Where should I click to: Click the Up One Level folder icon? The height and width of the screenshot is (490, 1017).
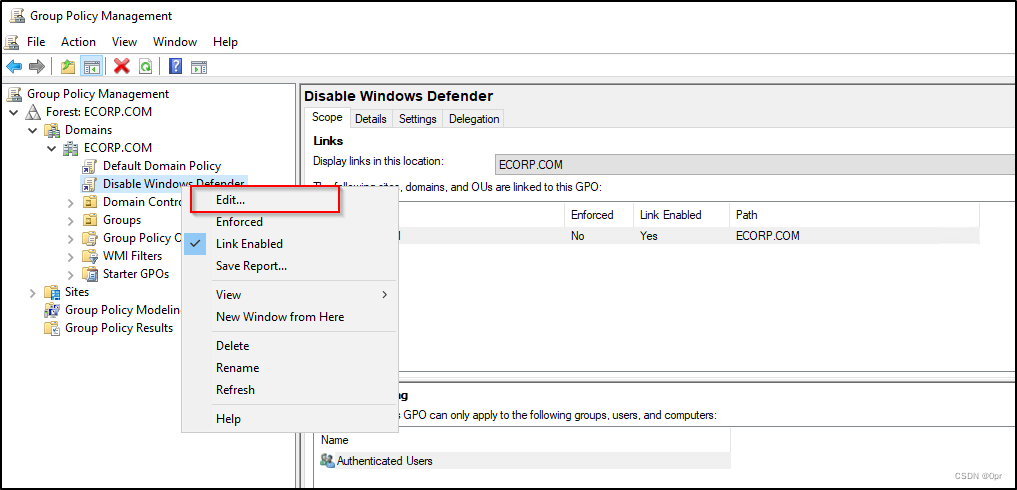click(68, 66)
